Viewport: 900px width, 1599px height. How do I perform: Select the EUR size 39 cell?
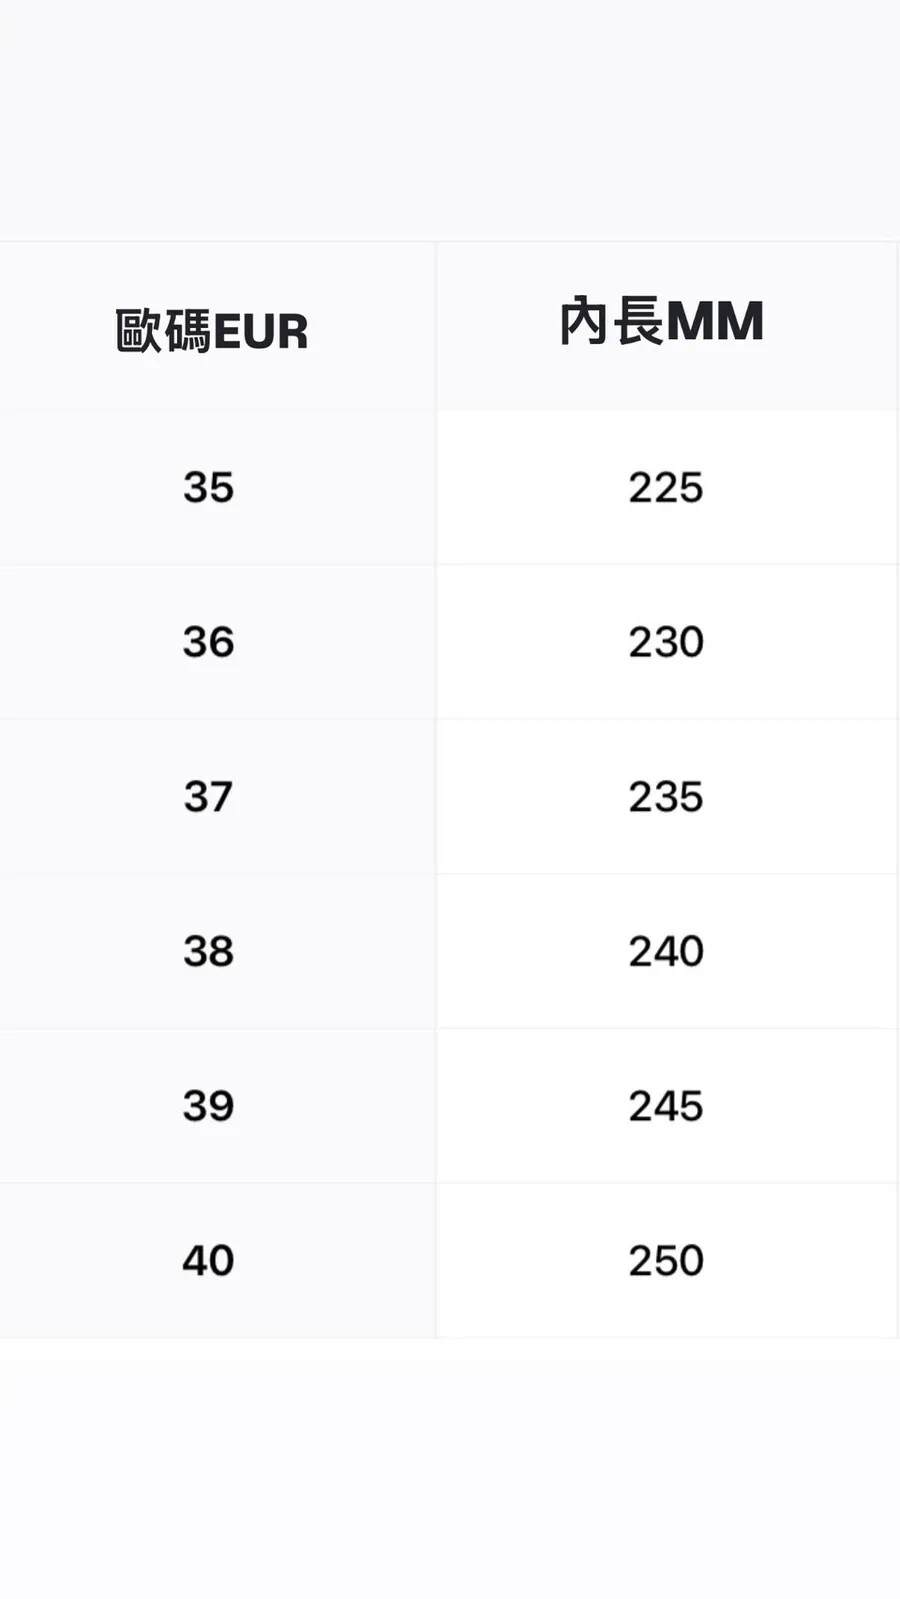coord(208,1106)
